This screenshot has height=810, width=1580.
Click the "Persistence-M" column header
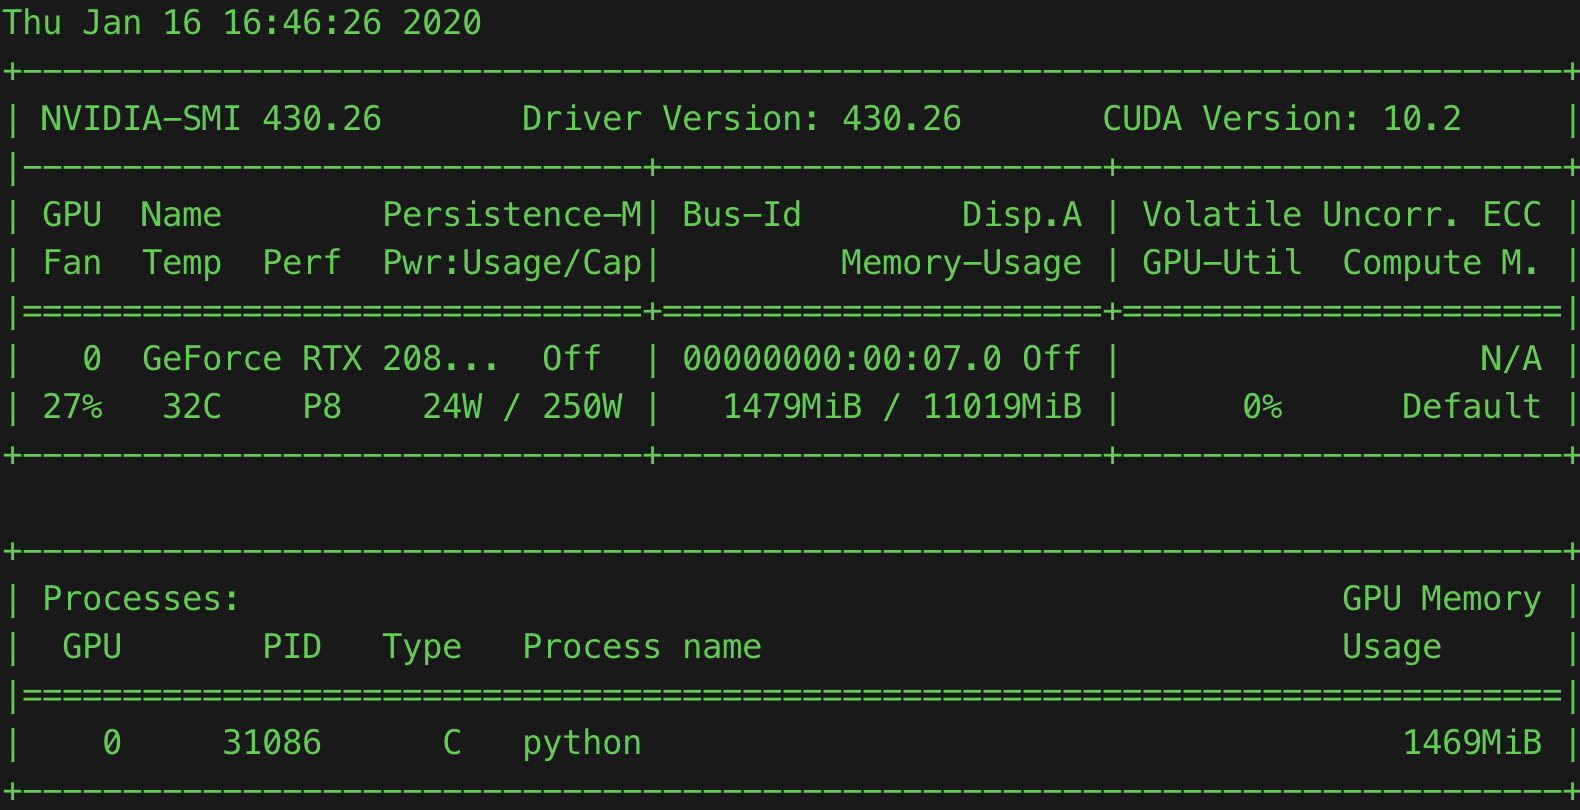(512, 214)
